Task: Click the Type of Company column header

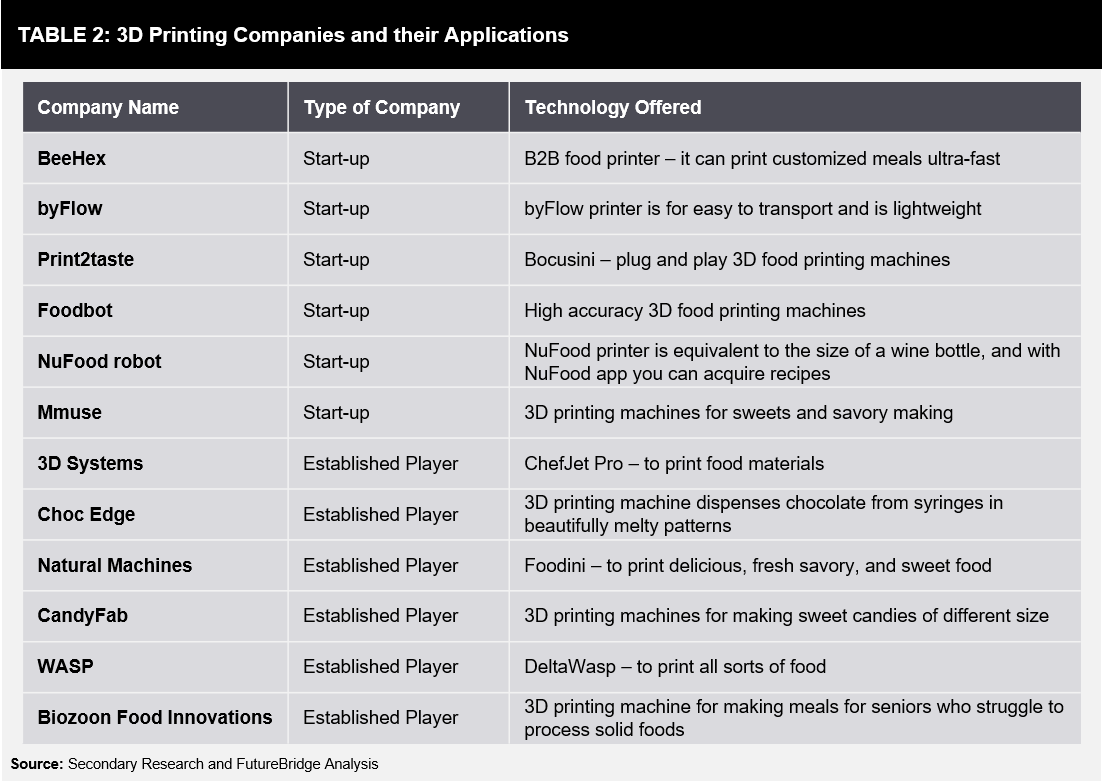Action: [x=398, y=107]
